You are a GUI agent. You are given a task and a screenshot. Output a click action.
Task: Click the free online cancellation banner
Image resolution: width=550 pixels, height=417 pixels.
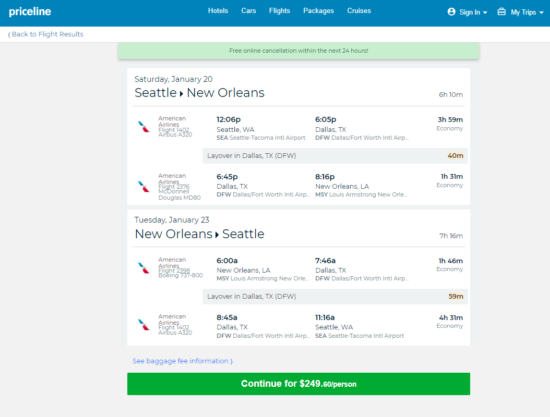point(299,51)
